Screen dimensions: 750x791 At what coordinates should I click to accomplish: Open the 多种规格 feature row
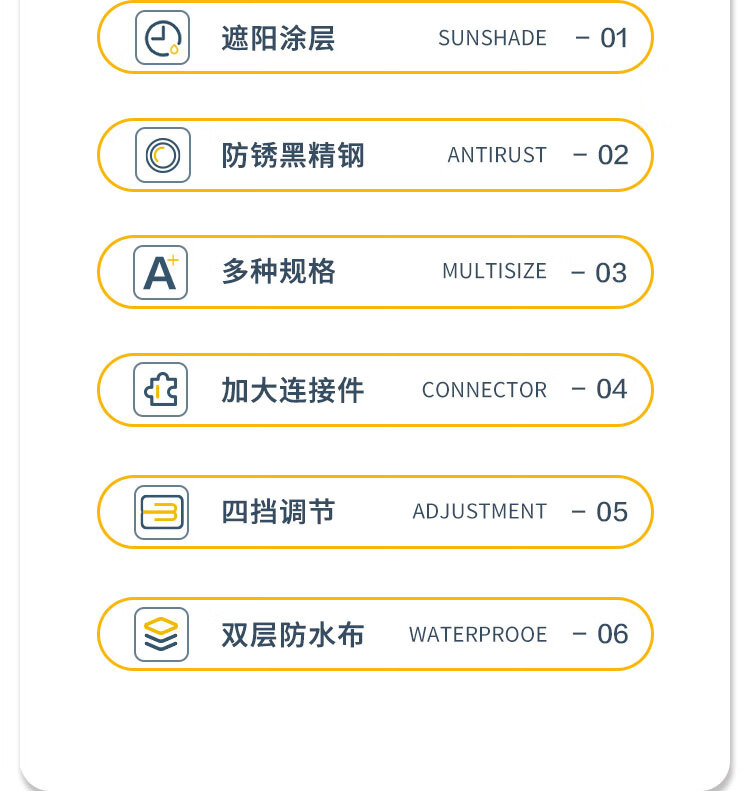[278, 272]
